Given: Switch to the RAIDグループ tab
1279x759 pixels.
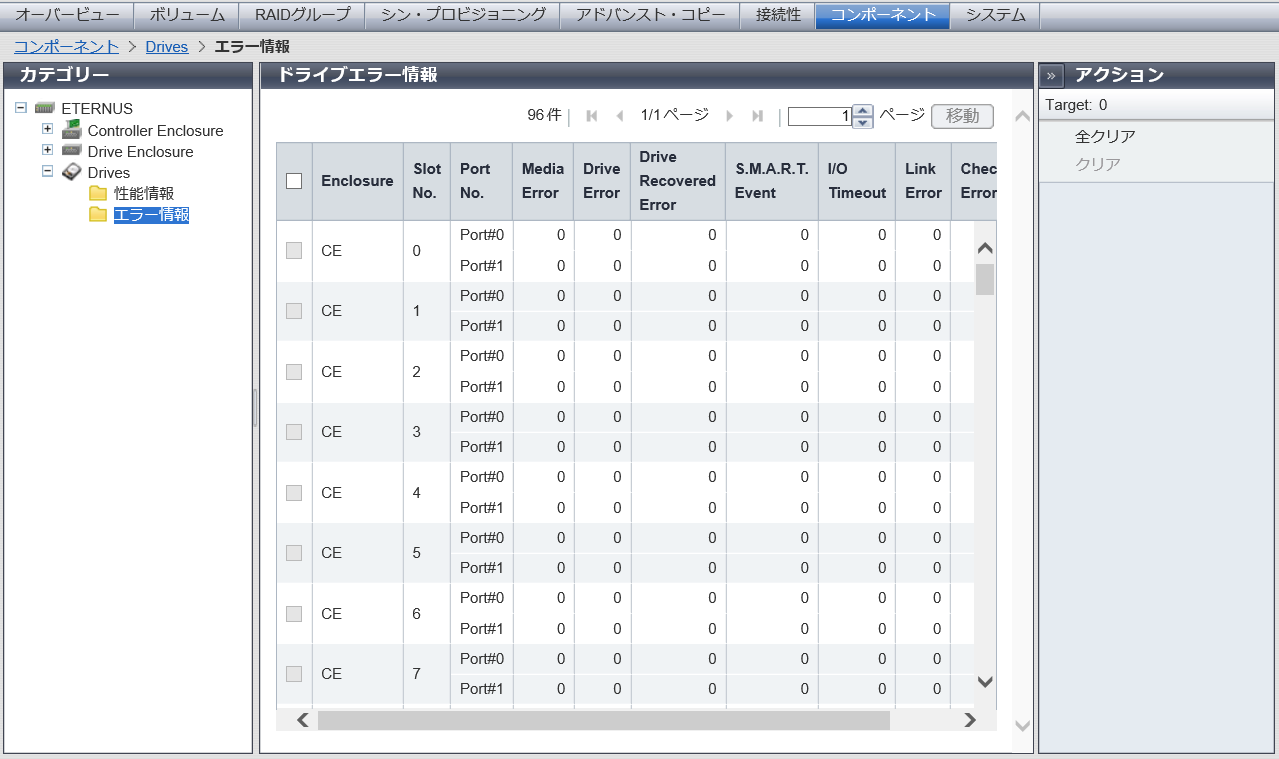Looking at the screenshot, I should pyautogui.click(x=303, y=15).
